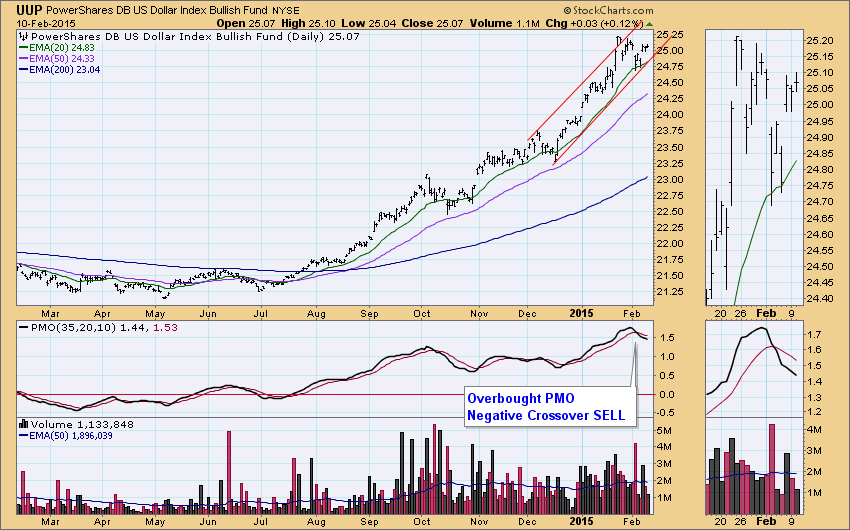
Task: Click the red 1.53 PMO signal value
Action: pos(165,327)
